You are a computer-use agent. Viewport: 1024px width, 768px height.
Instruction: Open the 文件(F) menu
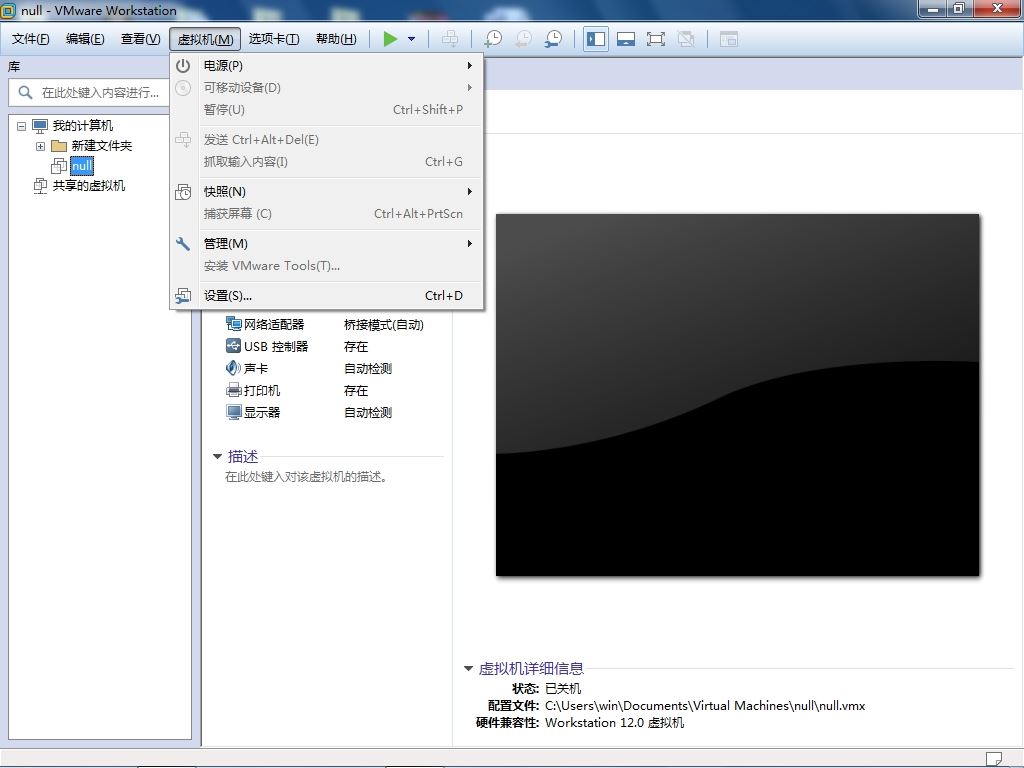coord(31,39)
